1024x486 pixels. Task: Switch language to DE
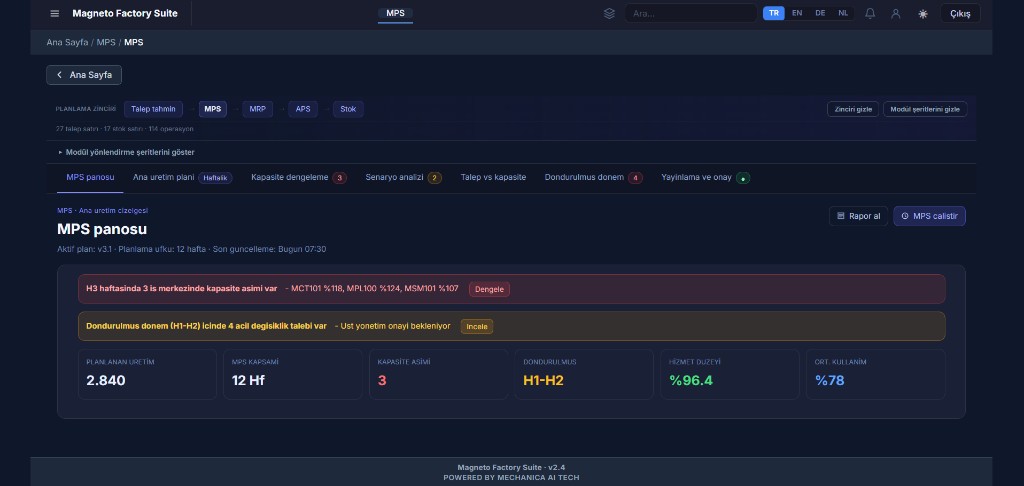[820, 13]
